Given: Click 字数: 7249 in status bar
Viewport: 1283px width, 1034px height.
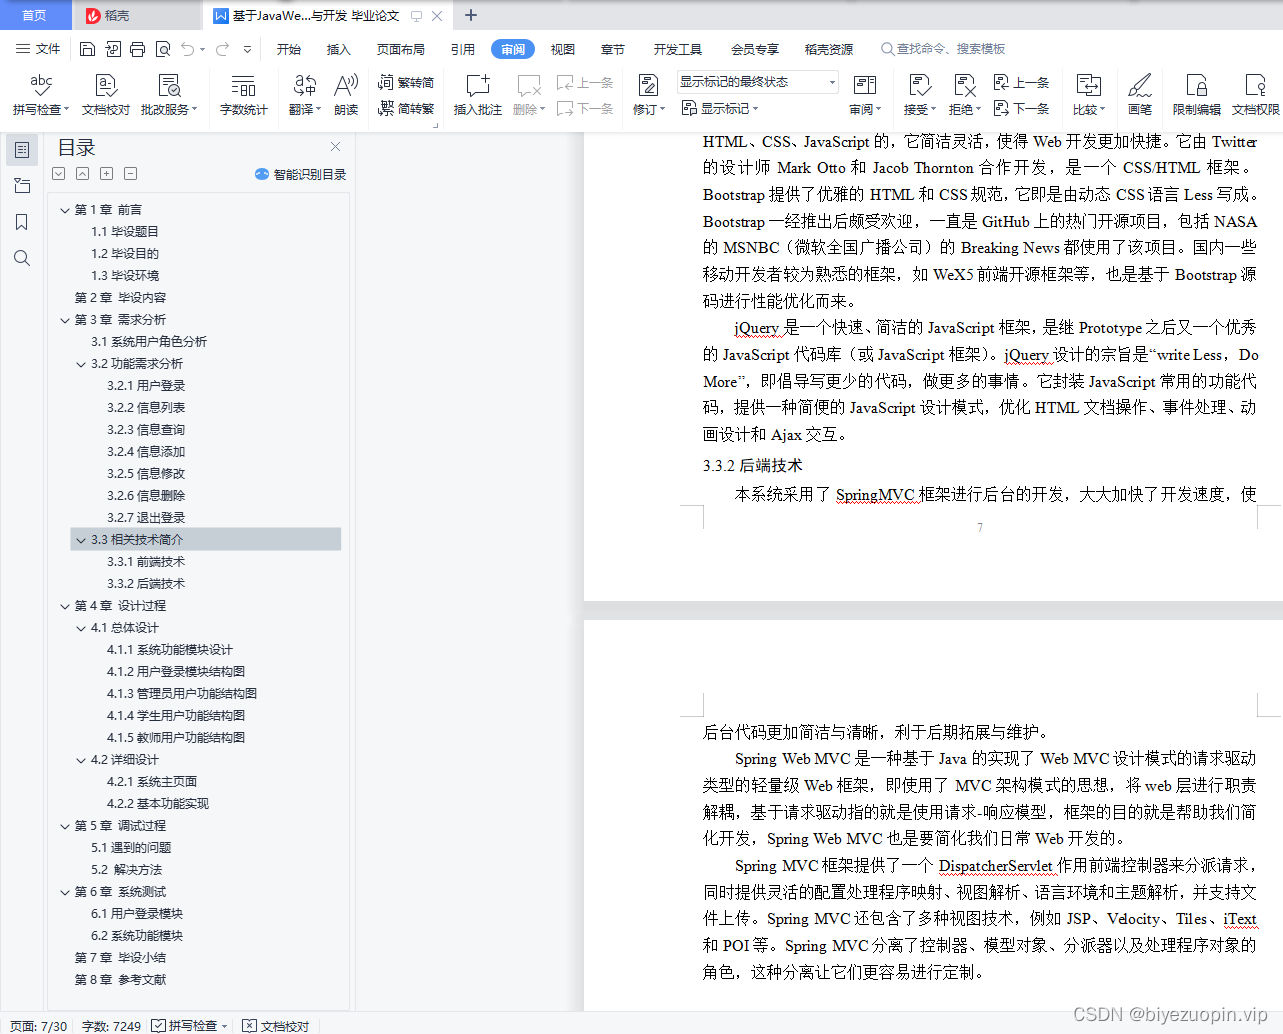Looking at the screenshot, I should [111, 1026].
